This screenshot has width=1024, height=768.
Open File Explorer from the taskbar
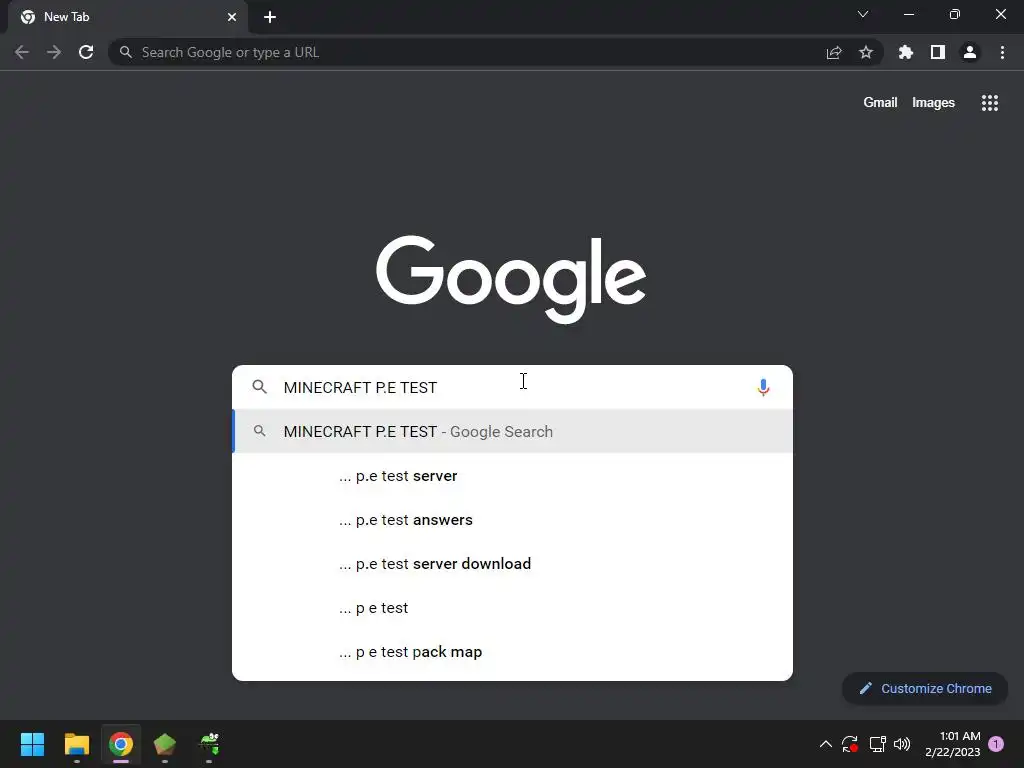[x=76, y=744]
